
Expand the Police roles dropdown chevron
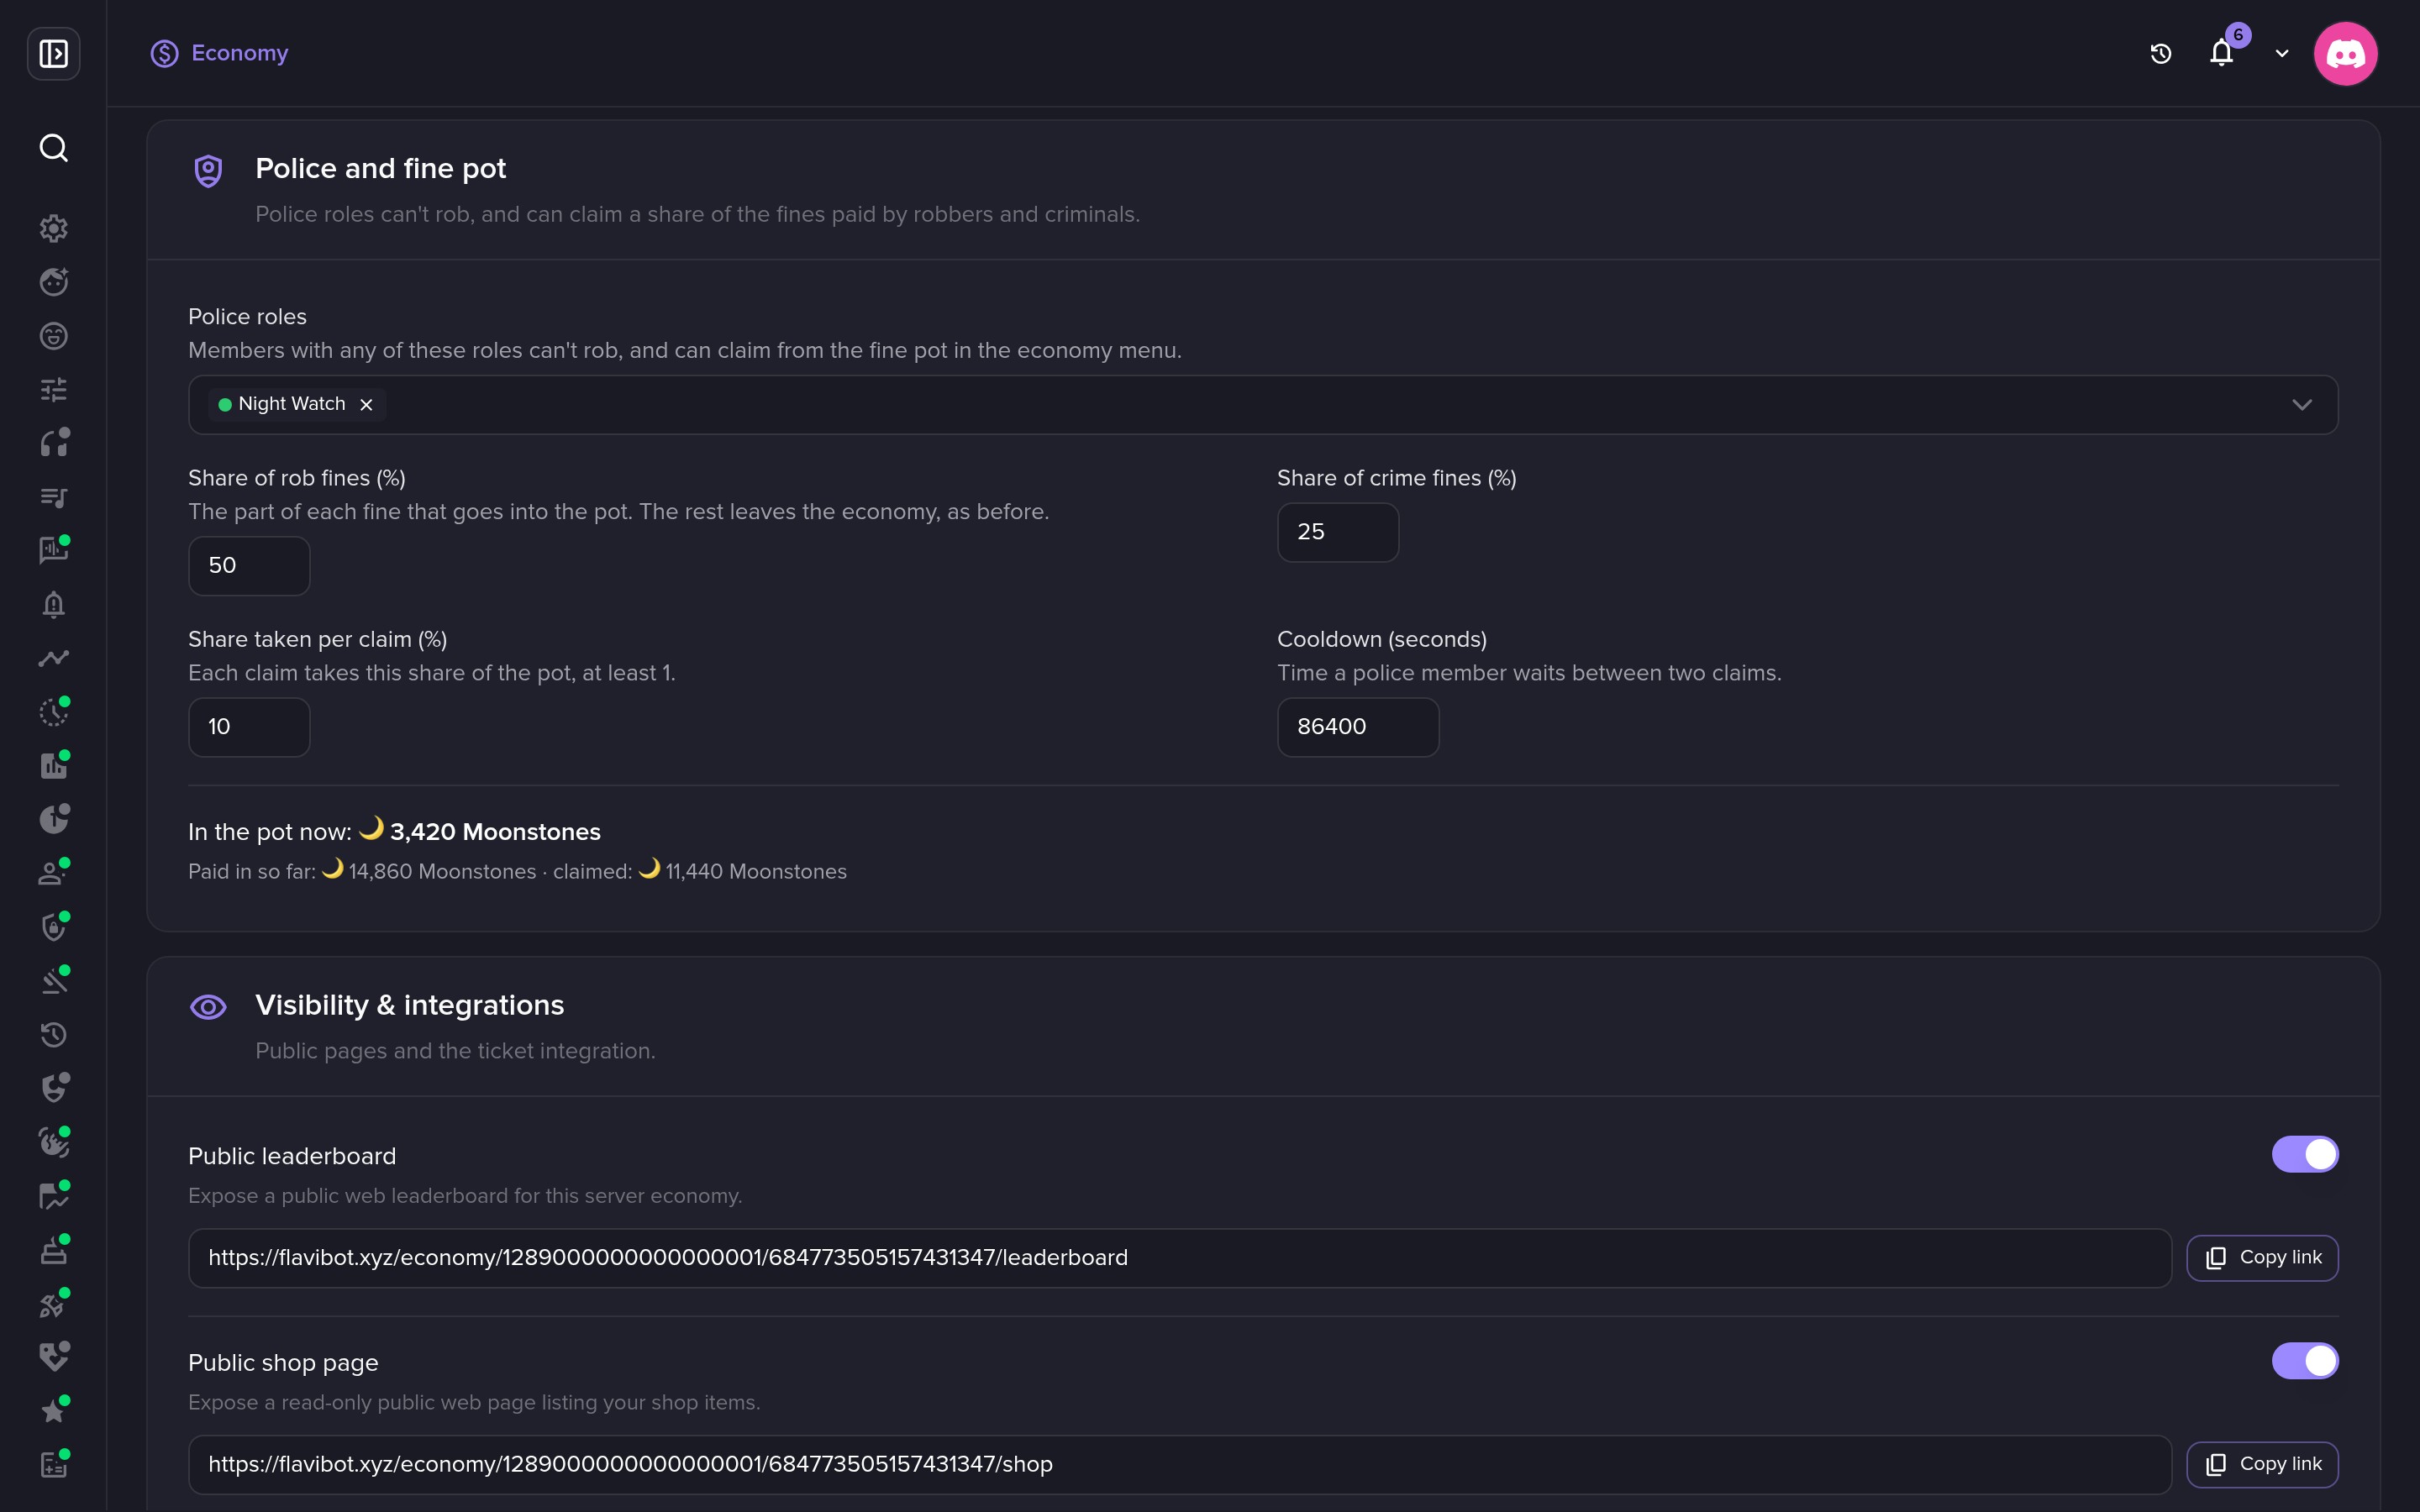2301,405
